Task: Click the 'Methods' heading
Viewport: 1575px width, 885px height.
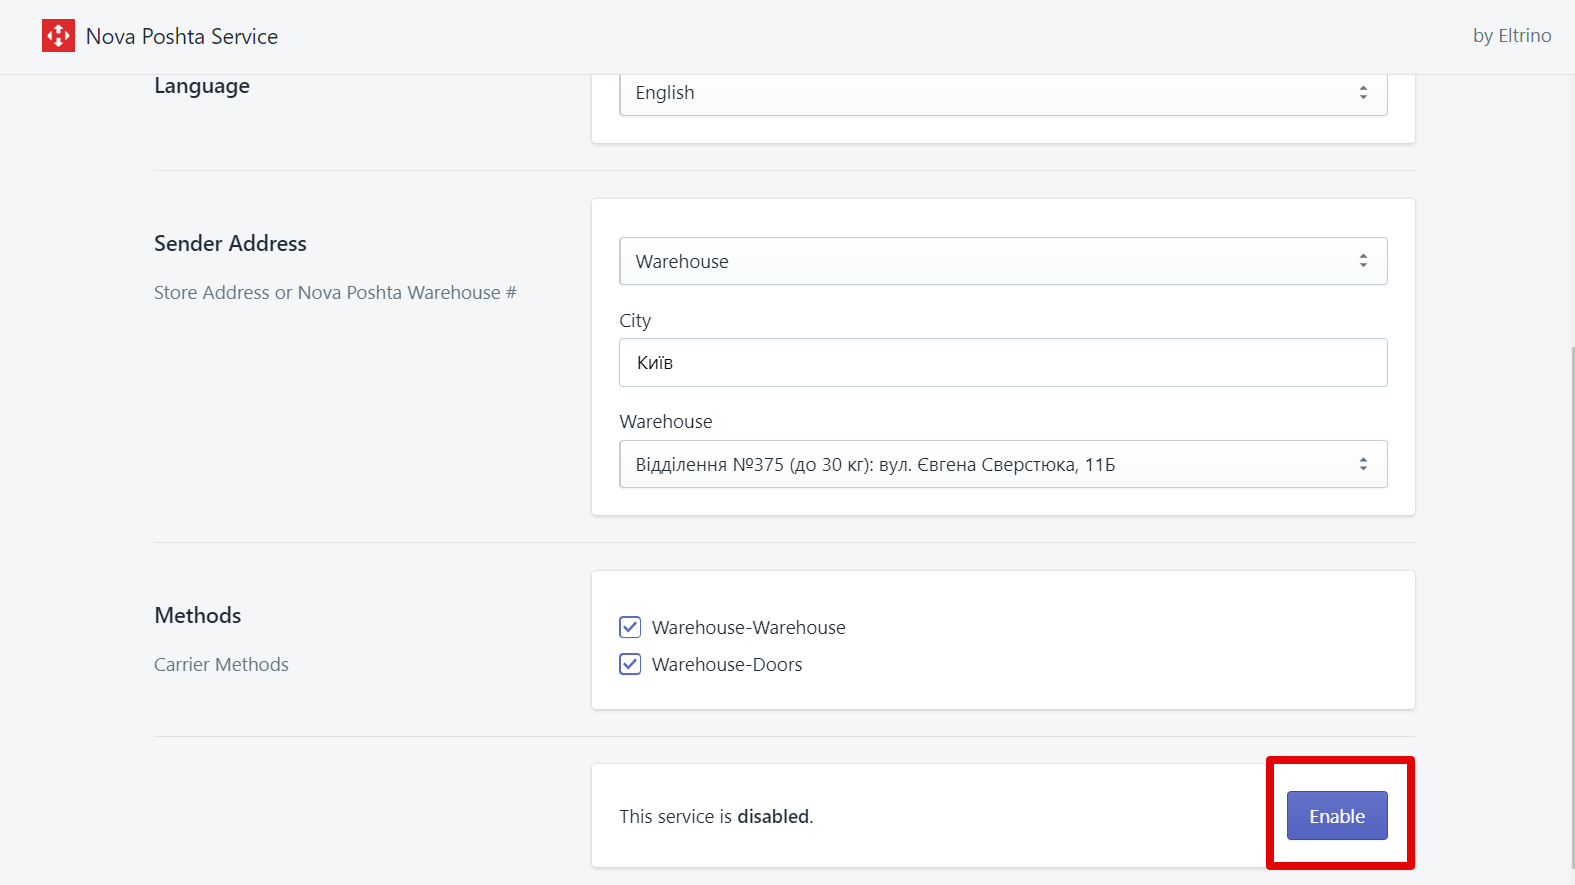Action: click(x=198, y=616)
